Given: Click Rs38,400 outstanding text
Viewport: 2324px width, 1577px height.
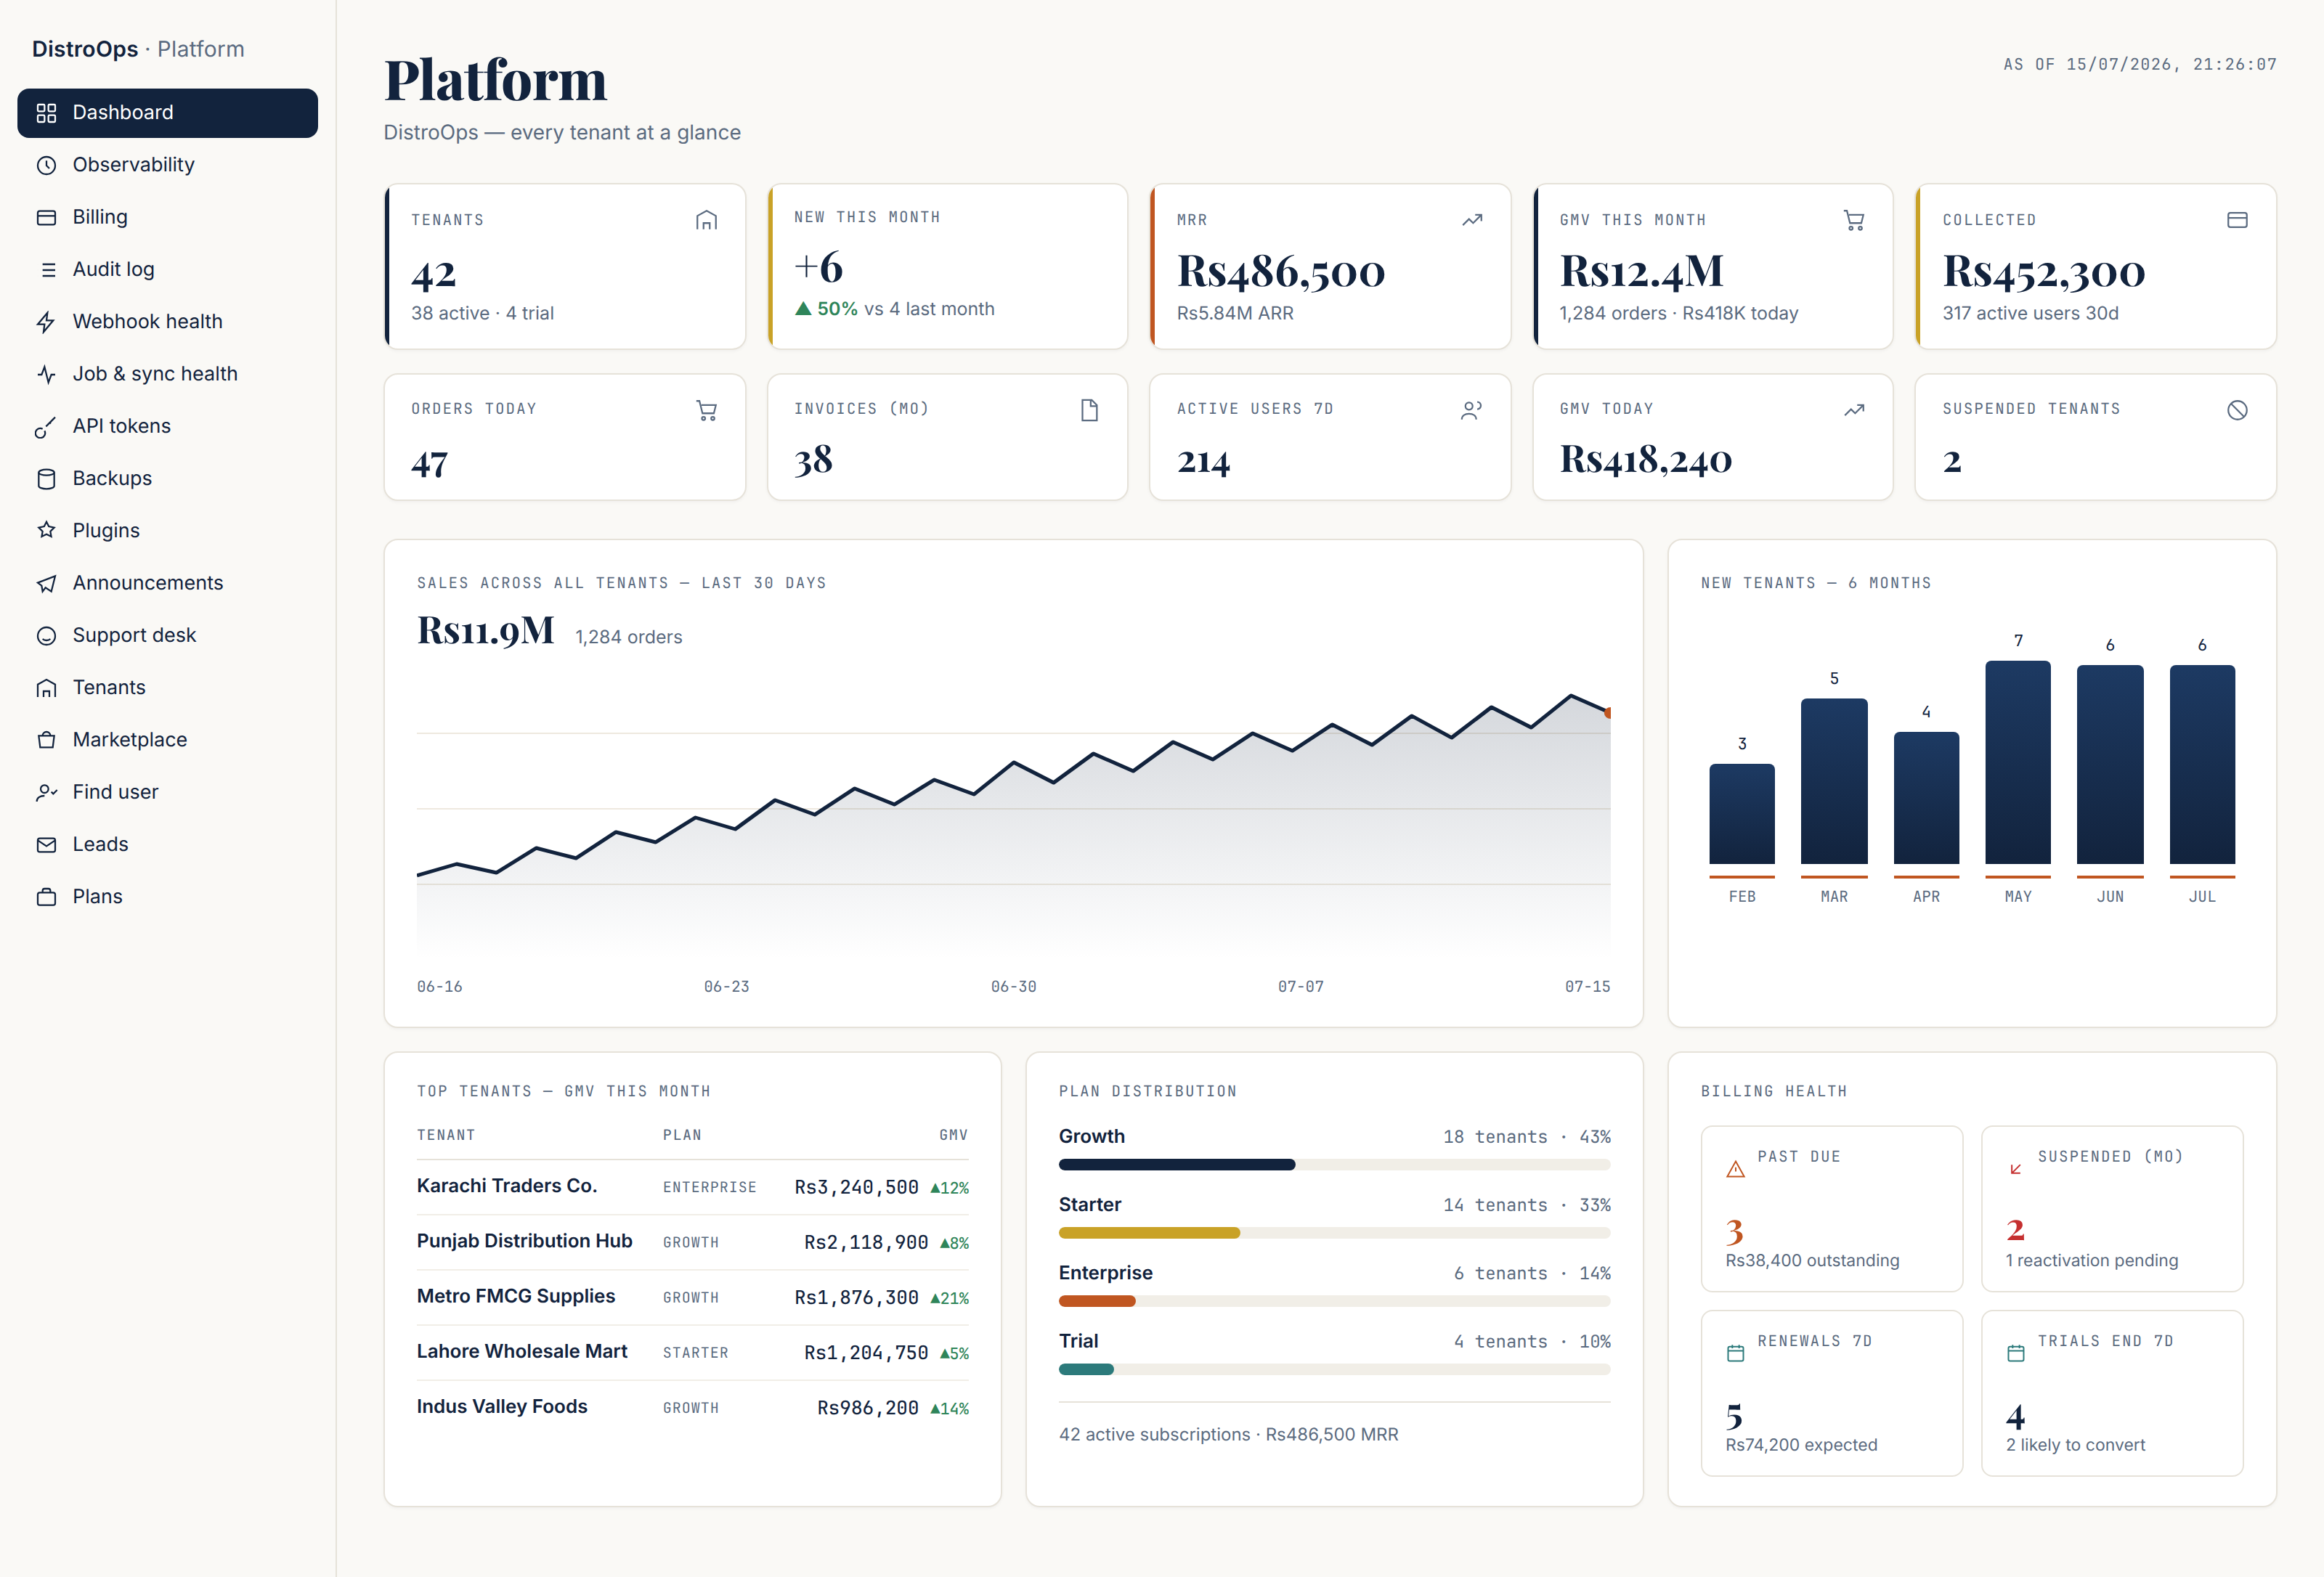Looking at the screenshot, I should (x=1812, y=1261).
